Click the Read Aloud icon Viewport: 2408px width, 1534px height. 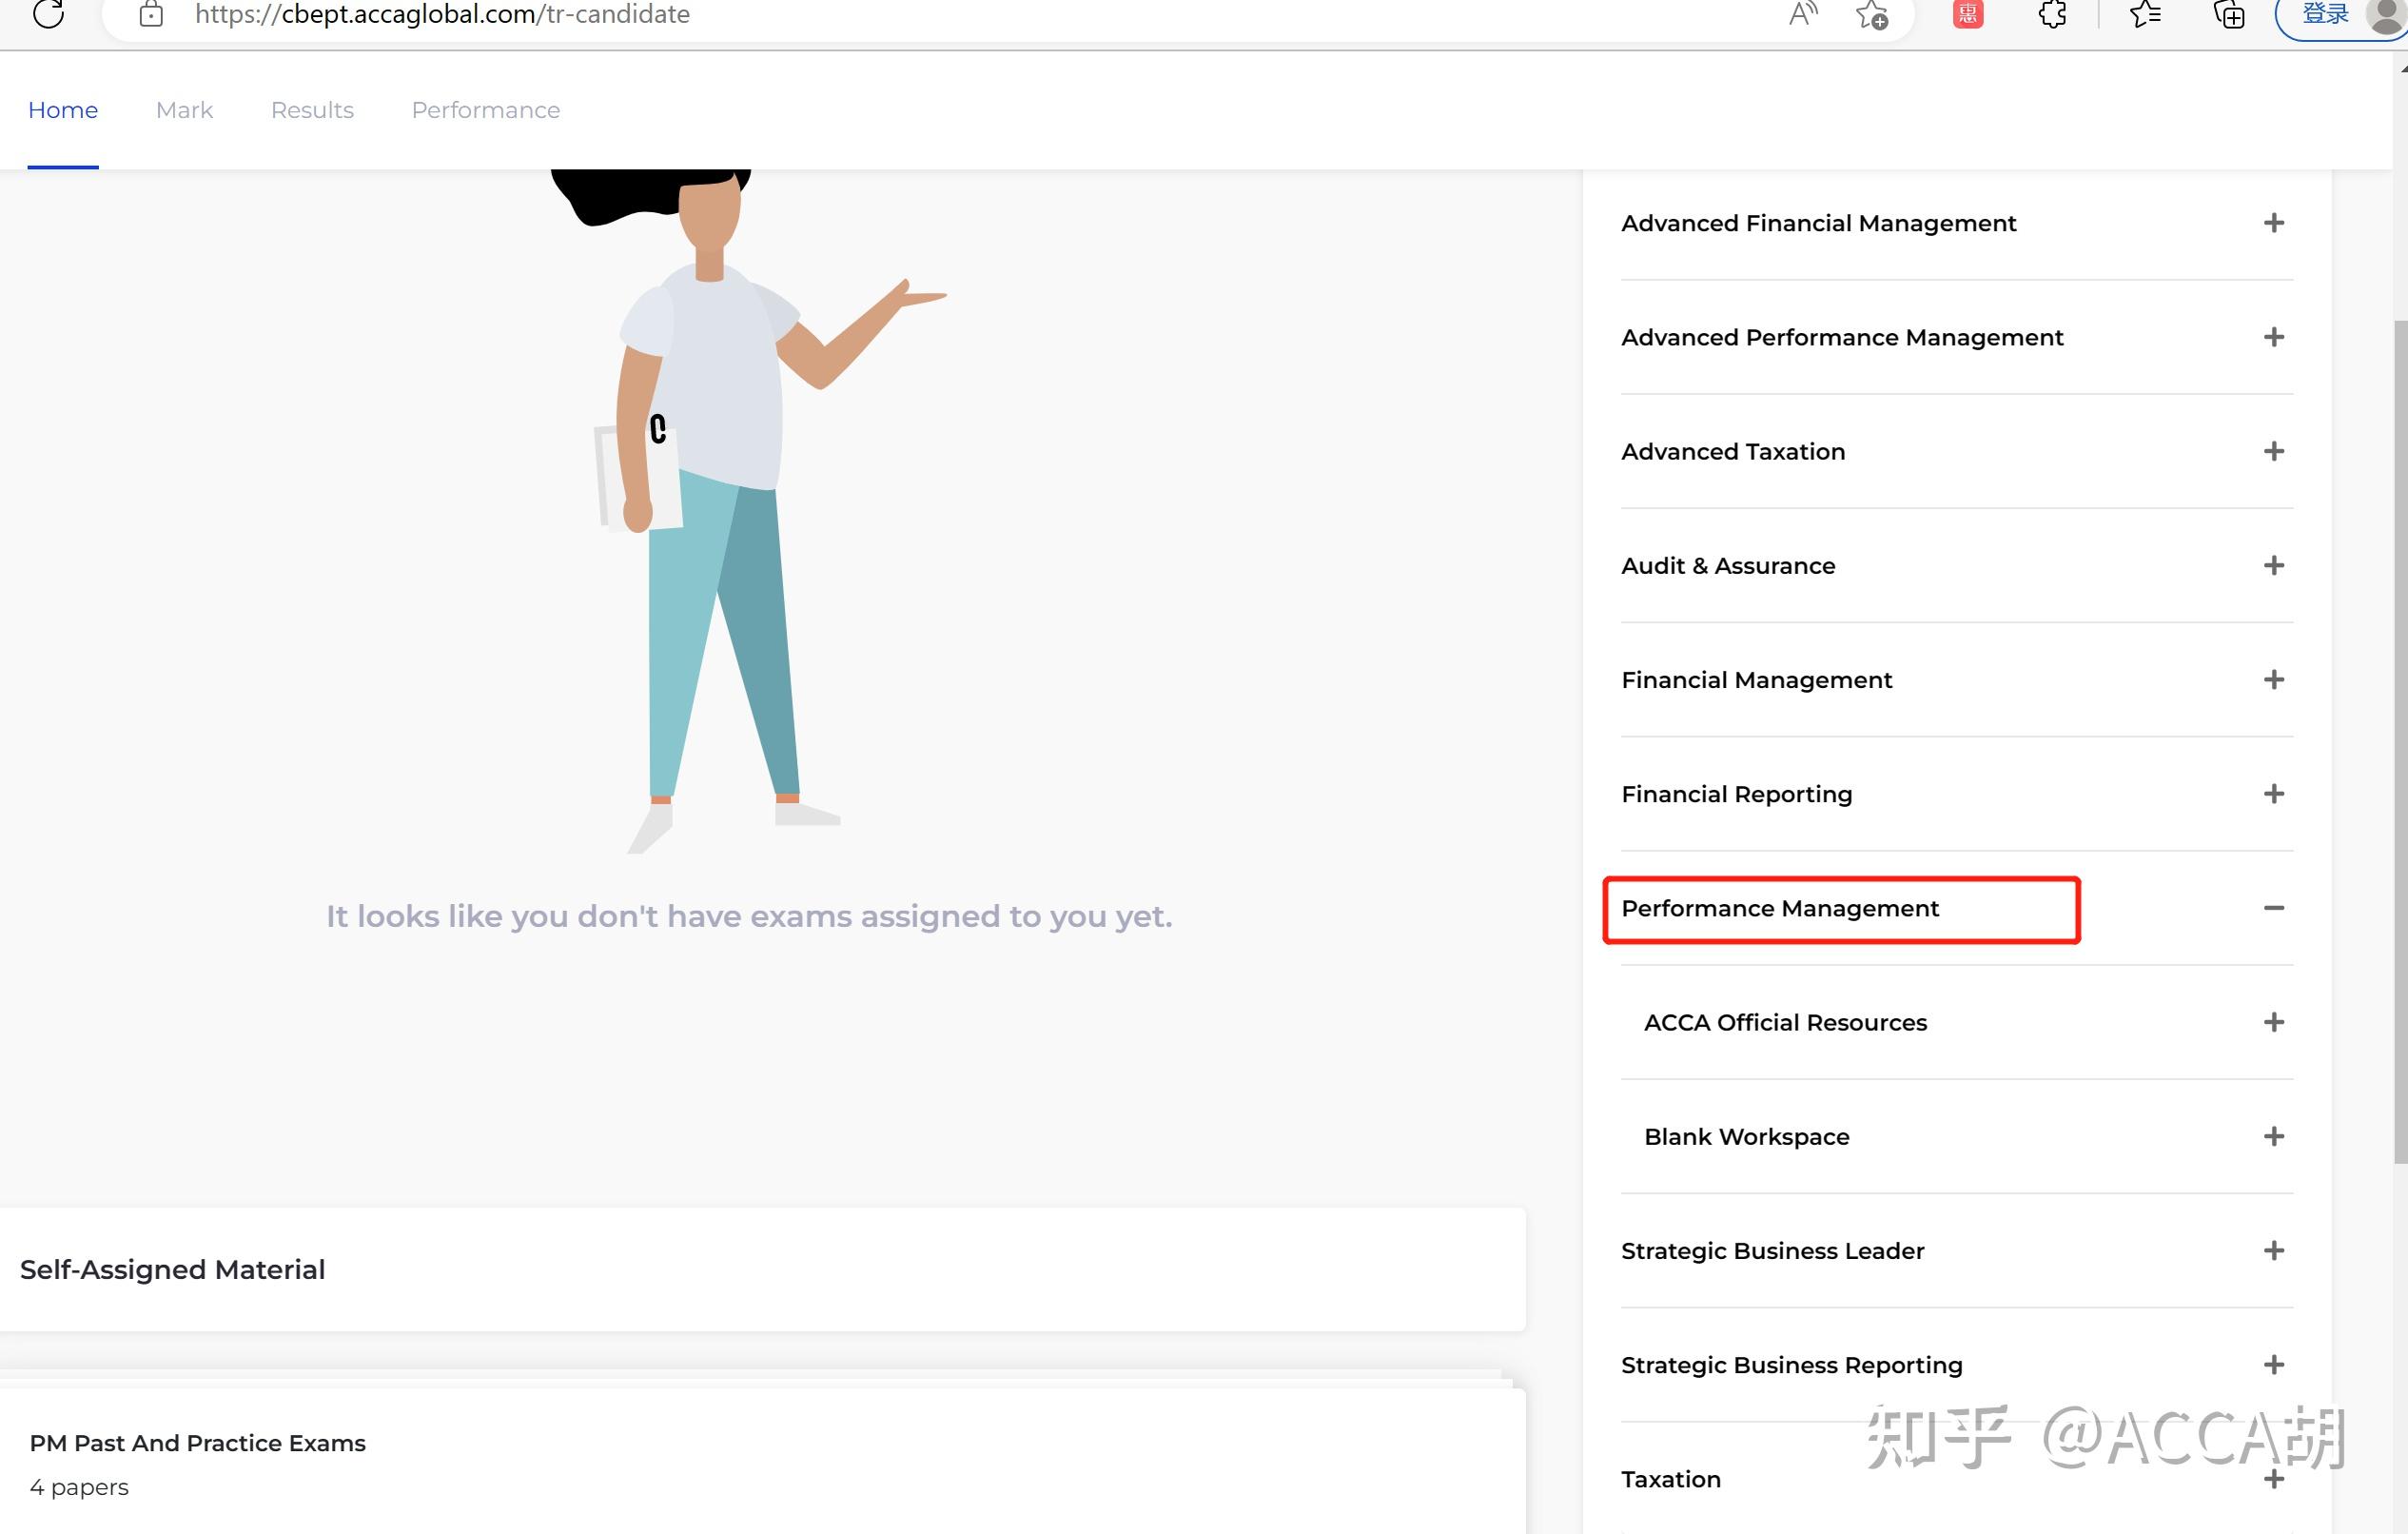1802,14
